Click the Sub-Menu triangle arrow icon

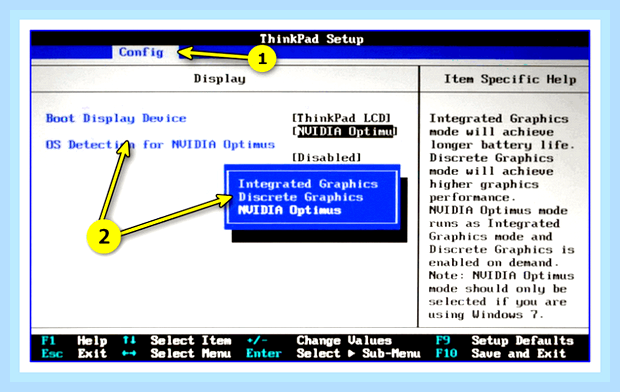coord(351,353)
